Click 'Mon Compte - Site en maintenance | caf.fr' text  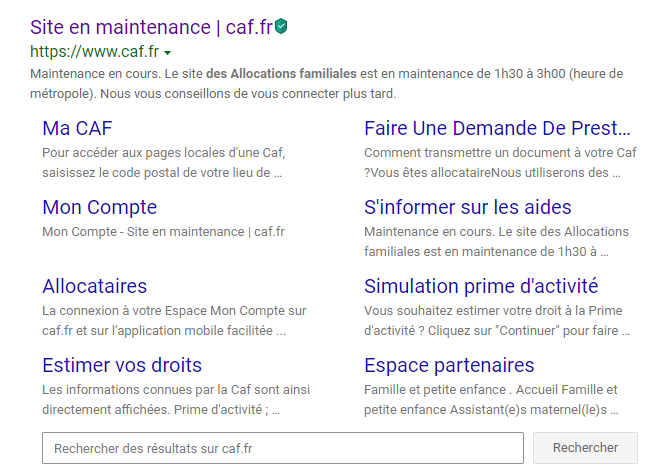[163, 232]
